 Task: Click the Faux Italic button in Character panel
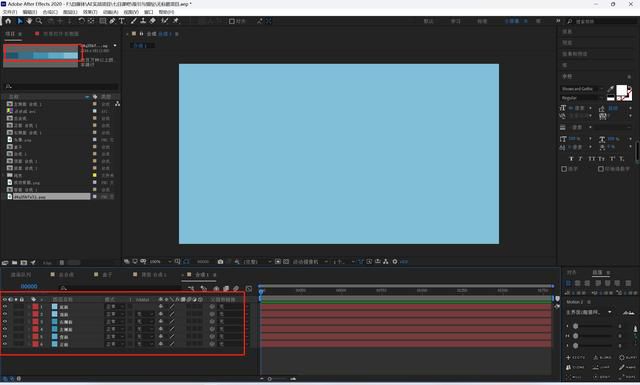(580, 158)
